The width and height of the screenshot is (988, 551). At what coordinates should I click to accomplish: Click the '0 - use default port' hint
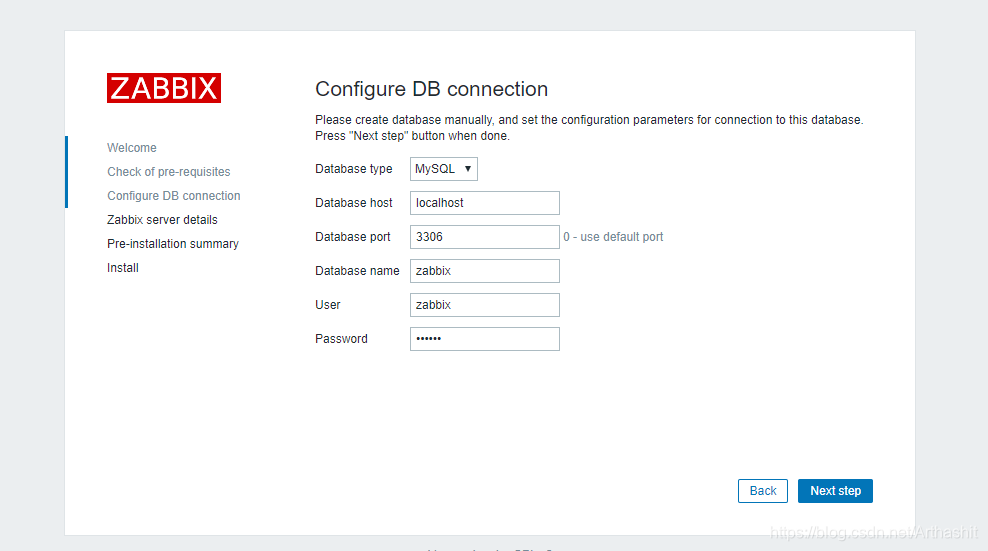(613, 237)
